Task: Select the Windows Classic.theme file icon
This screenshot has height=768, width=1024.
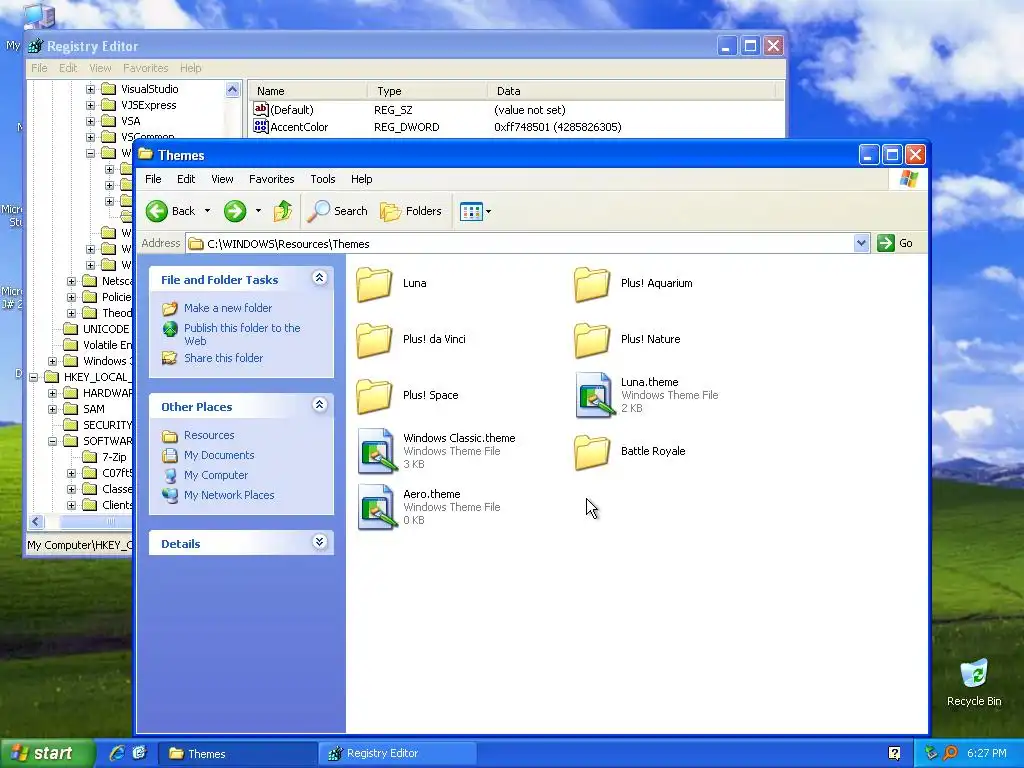Action: [377, 451]
